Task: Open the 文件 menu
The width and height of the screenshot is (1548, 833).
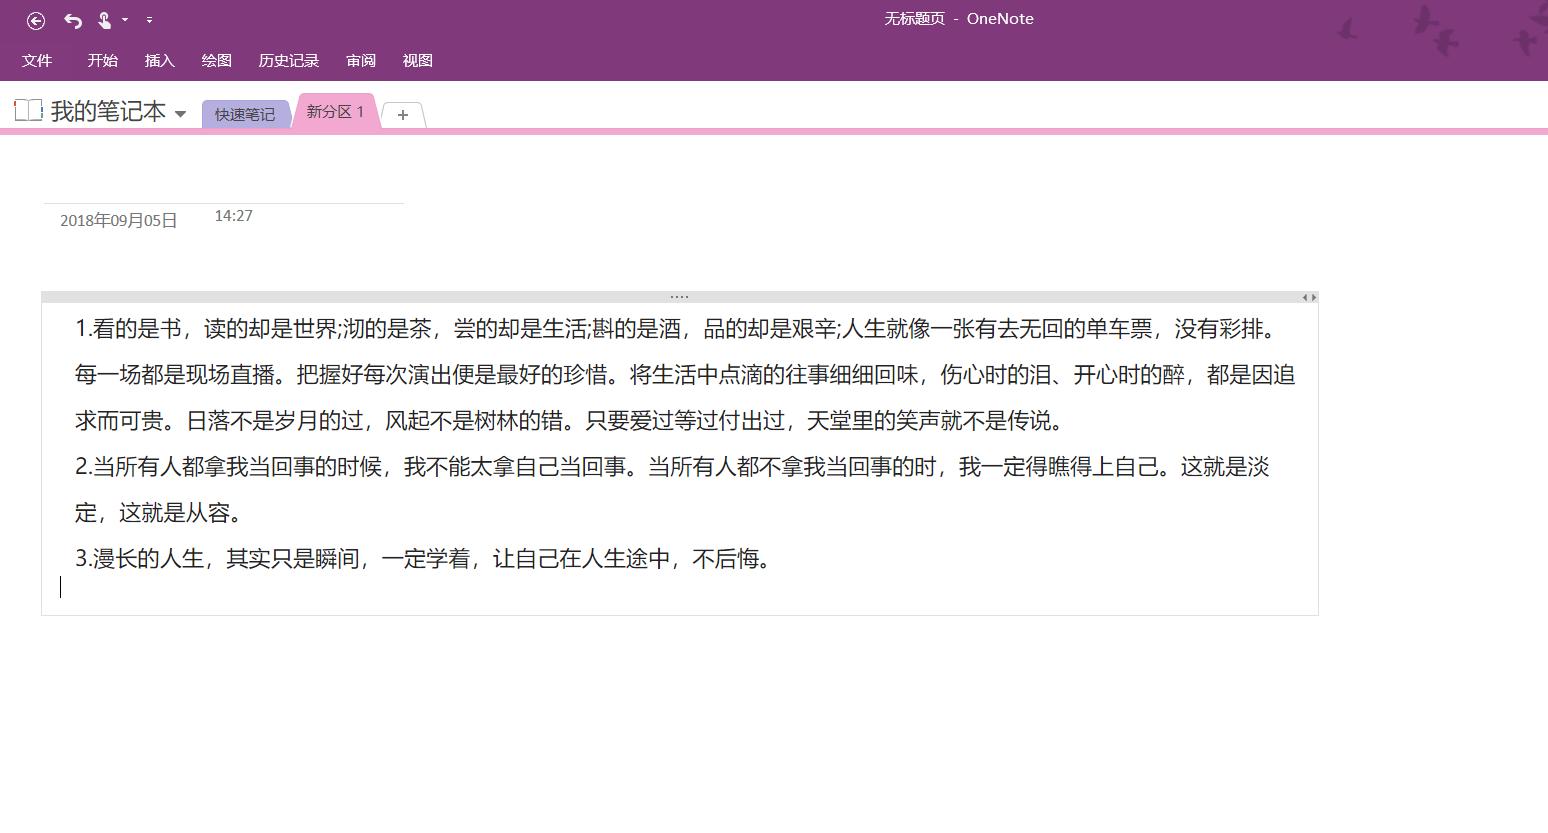Action: [37, 60]
